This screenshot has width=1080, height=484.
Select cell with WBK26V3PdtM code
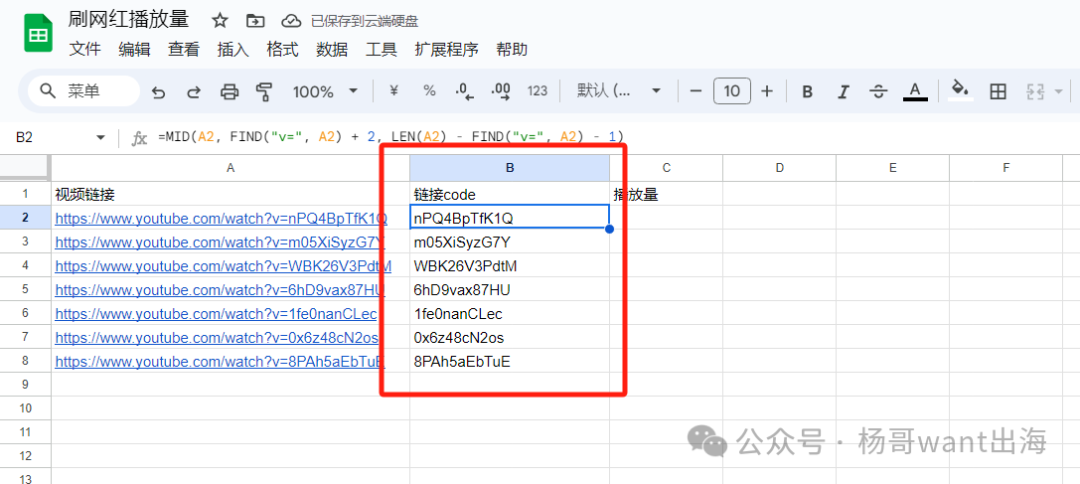(x=510, y=266)
